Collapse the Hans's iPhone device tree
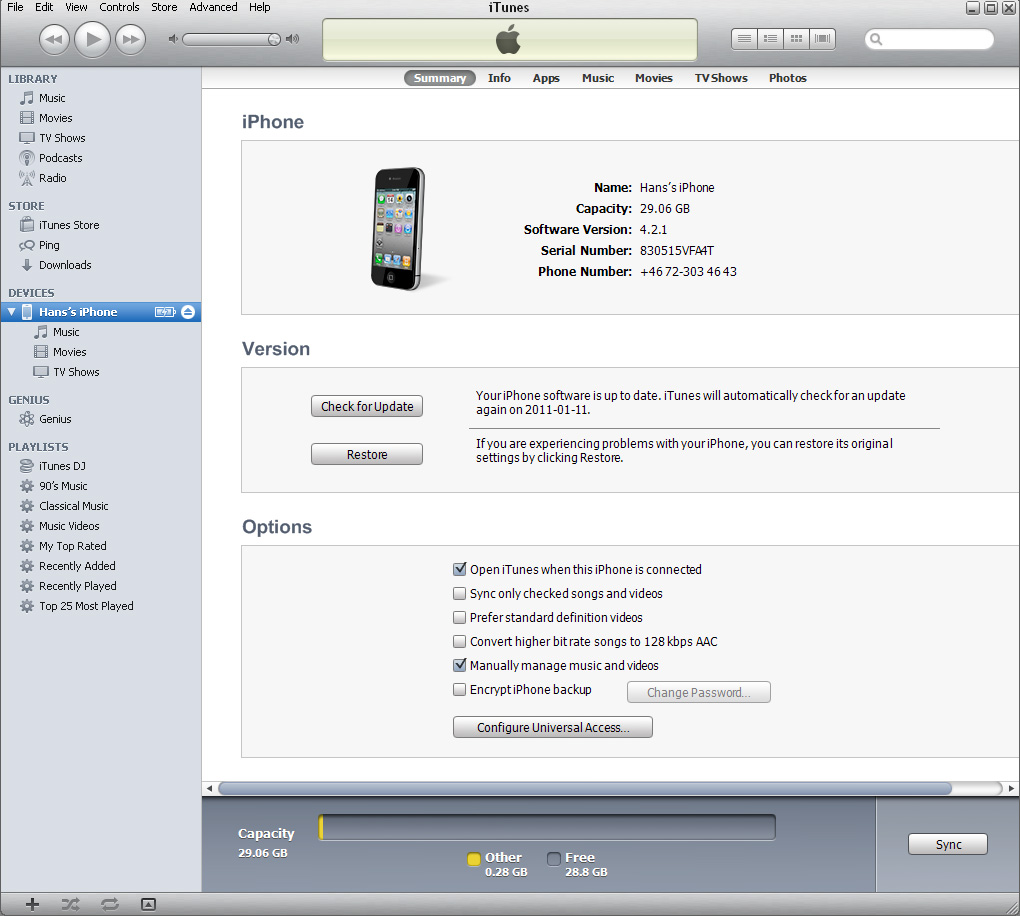 [x=11, y=312]
